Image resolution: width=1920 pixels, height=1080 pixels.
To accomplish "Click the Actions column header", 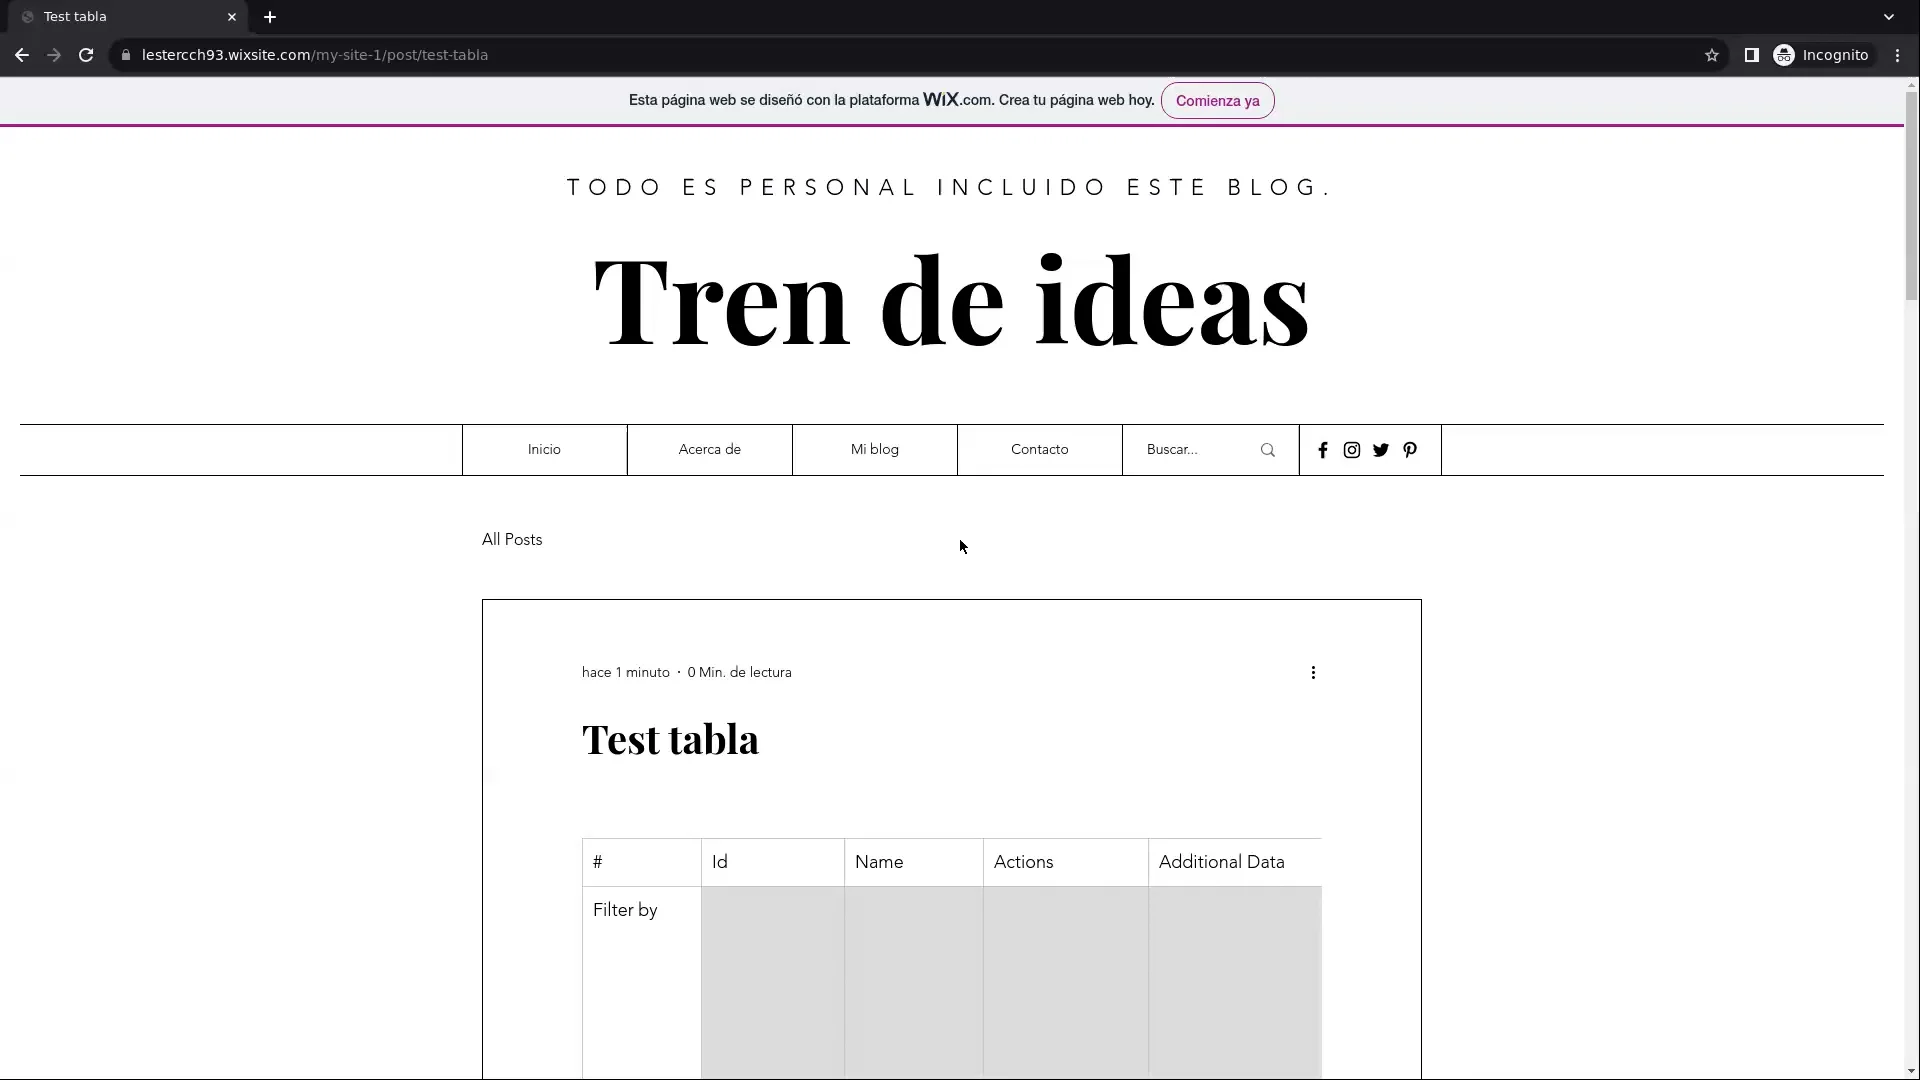I will [1066, 862].
